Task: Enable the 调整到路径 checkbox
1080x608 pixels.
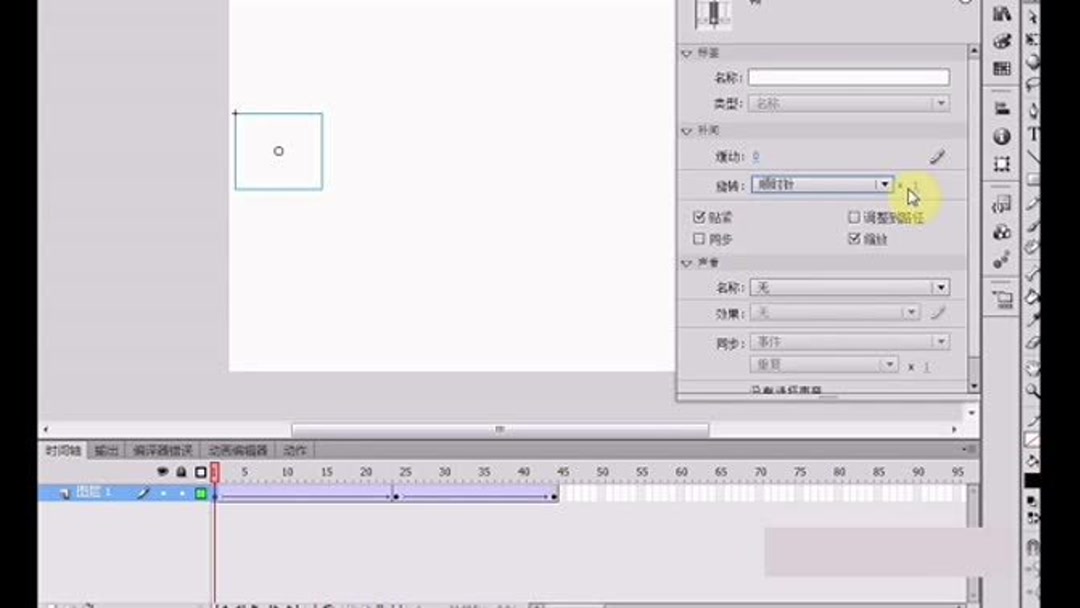Action: [x=854, y=216]
